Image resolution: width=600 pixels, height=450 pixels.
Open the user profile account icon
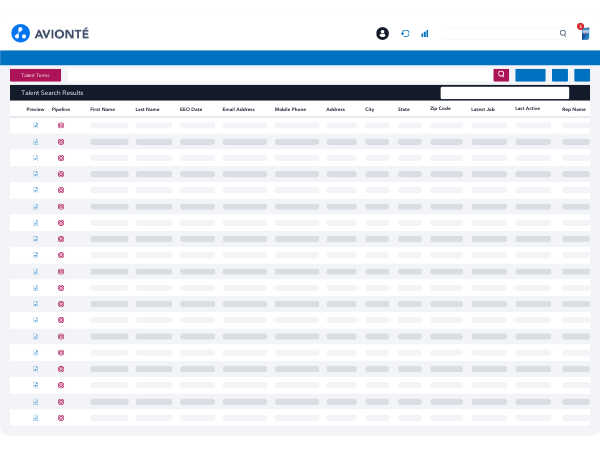tap(382, 33)
